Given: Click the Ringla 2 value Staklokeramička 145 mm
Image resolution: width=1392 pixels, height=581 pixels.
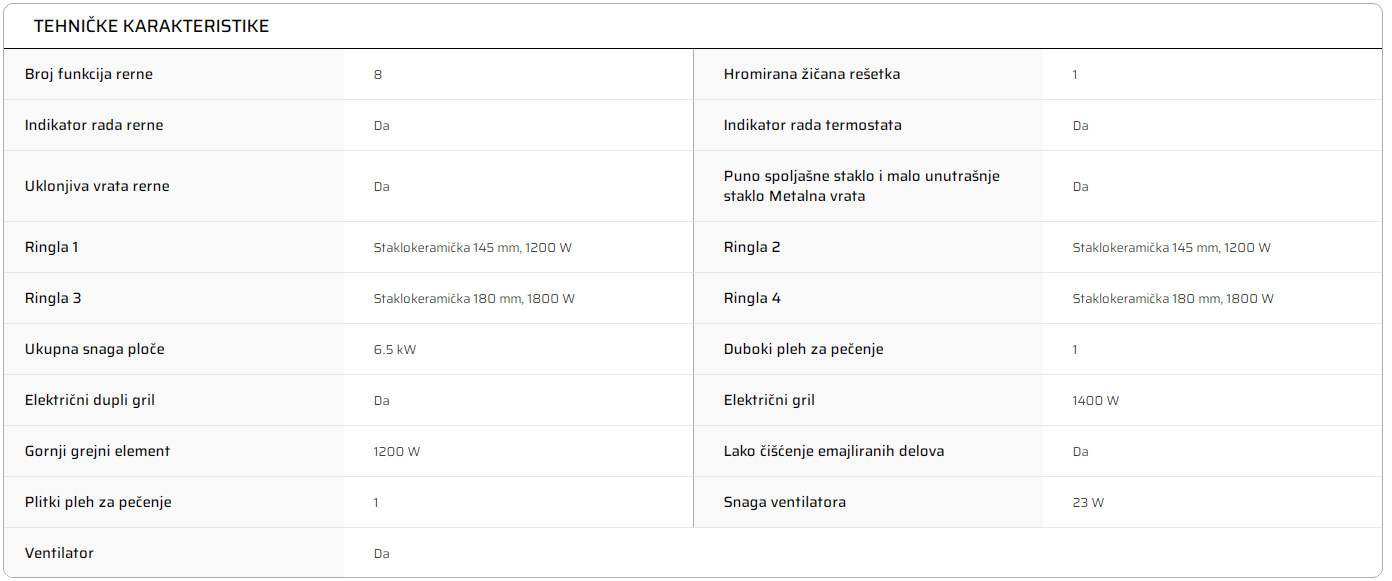Looking at the screenshot, I should (1172, 247).
